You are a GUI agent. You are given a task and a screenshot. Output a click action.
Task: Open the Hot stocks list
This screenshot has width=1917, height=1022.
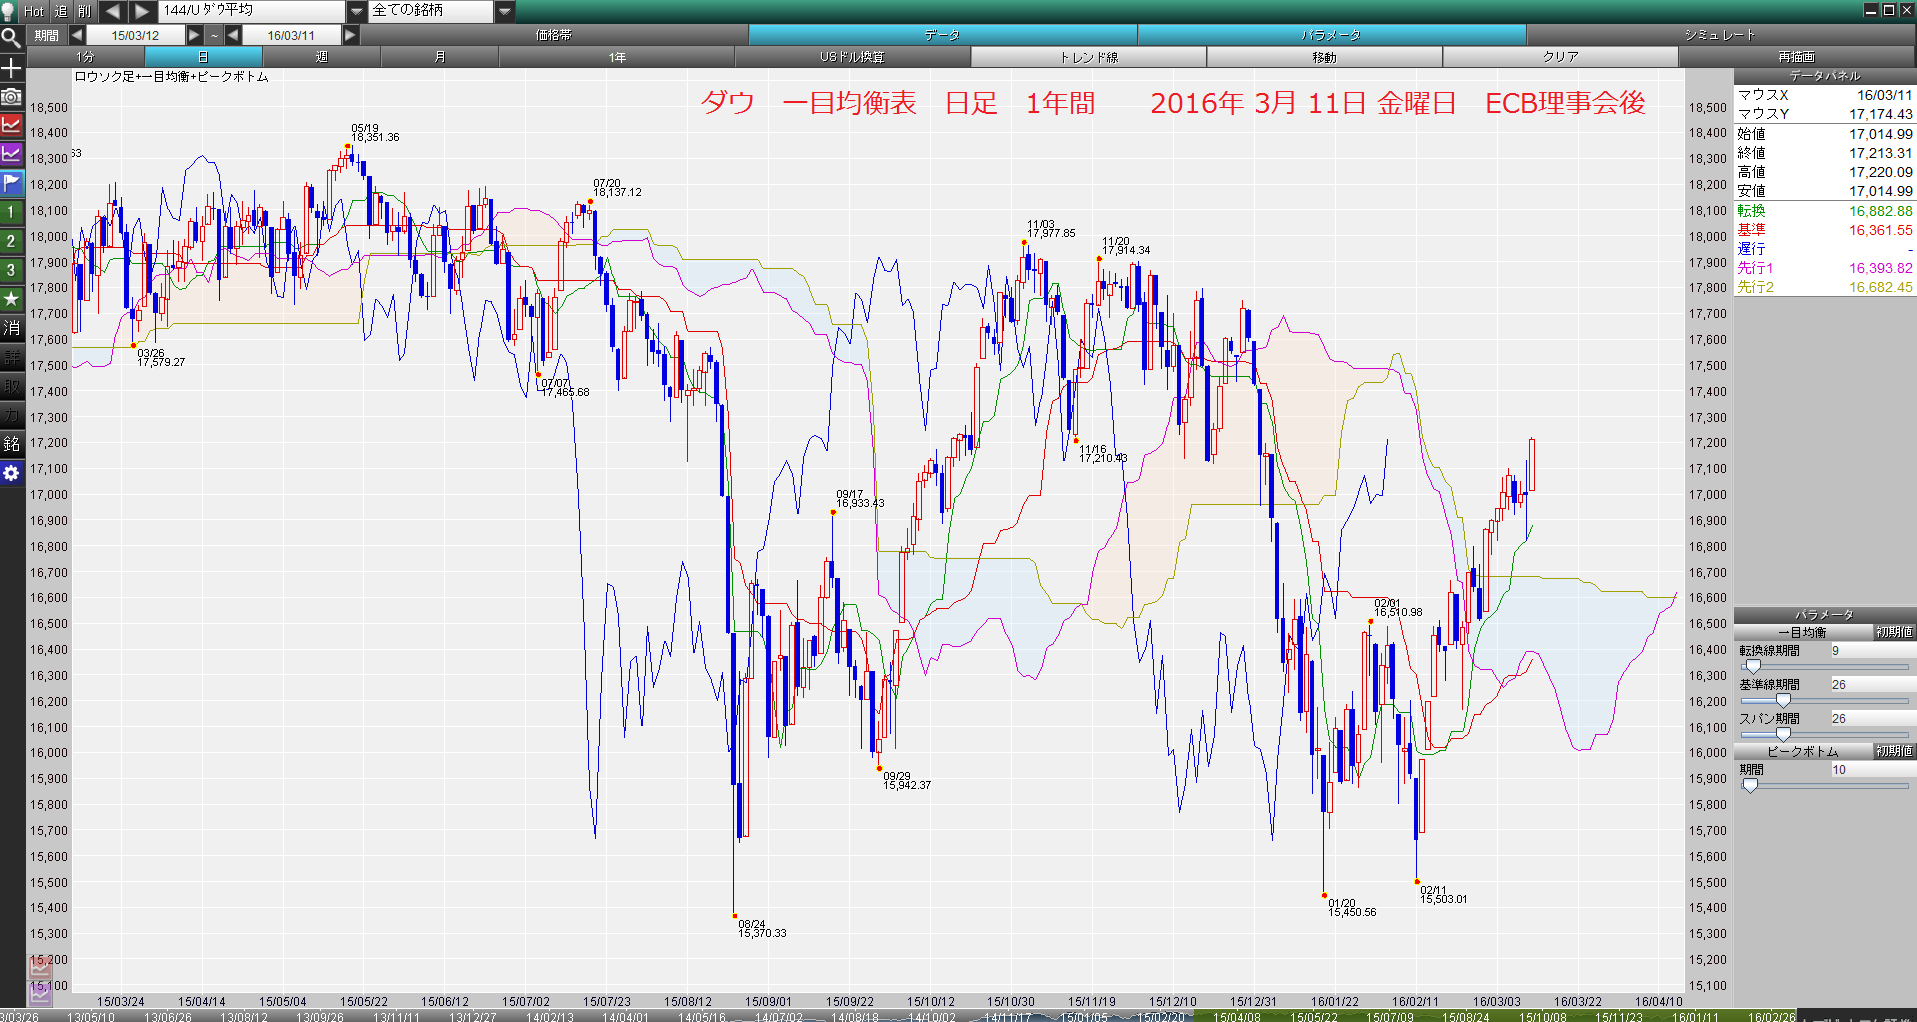tap(34, 11)
